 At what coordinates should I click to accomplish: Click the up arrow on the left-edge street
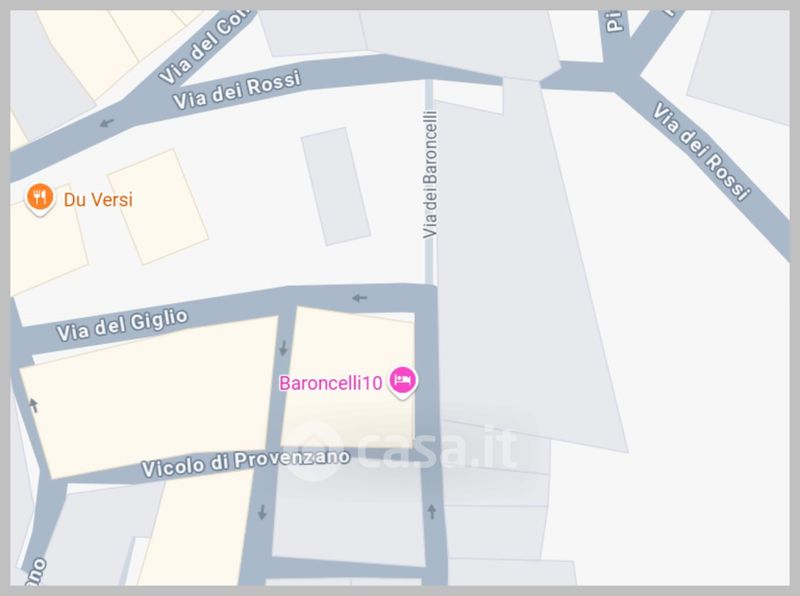[34, 405]
